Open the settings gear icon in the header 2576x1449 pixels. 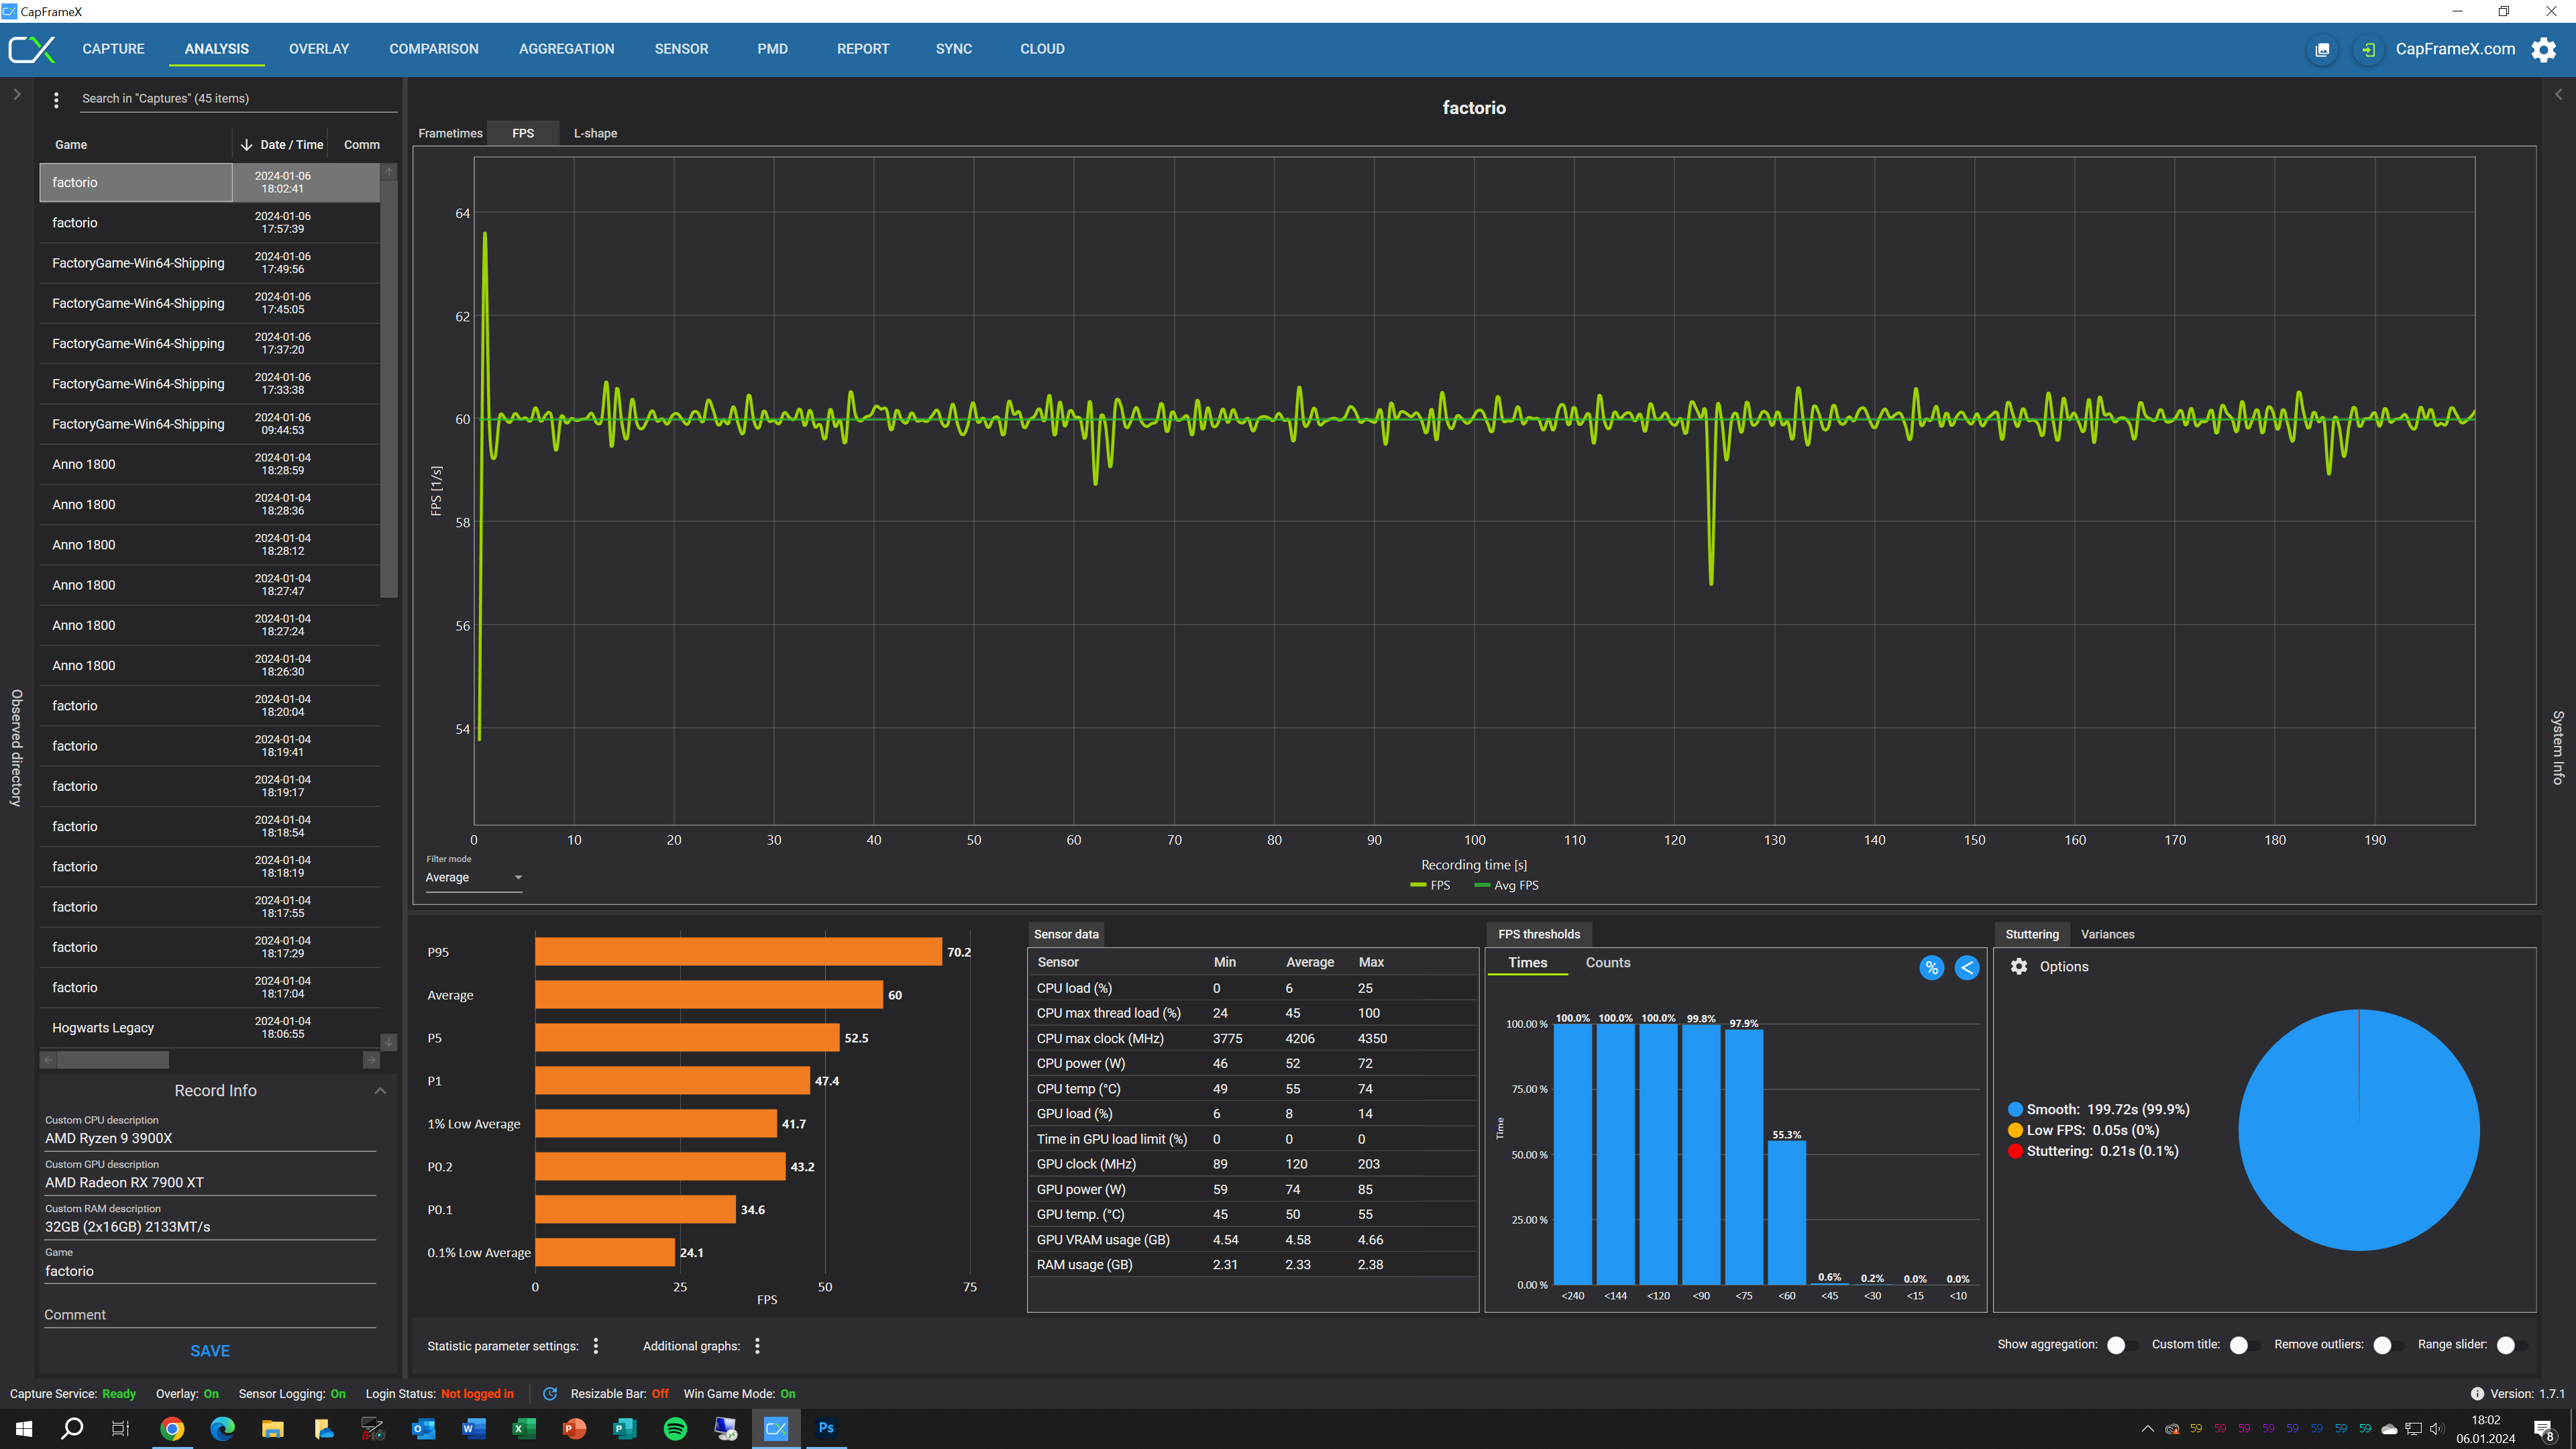point(2543,49)
